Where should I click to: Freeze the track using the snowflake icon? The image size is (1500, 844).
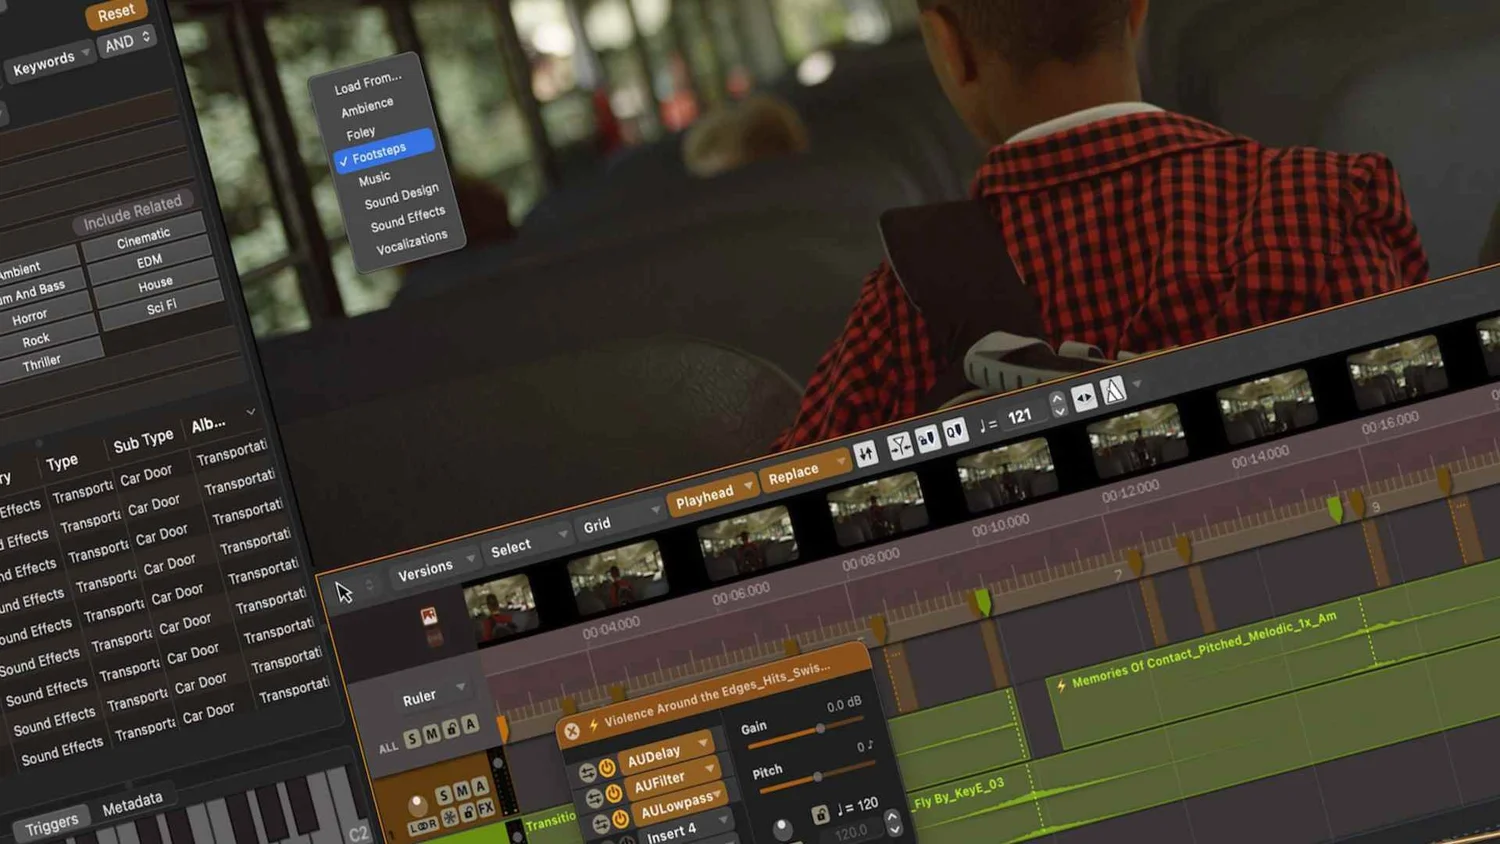point(448,815)
